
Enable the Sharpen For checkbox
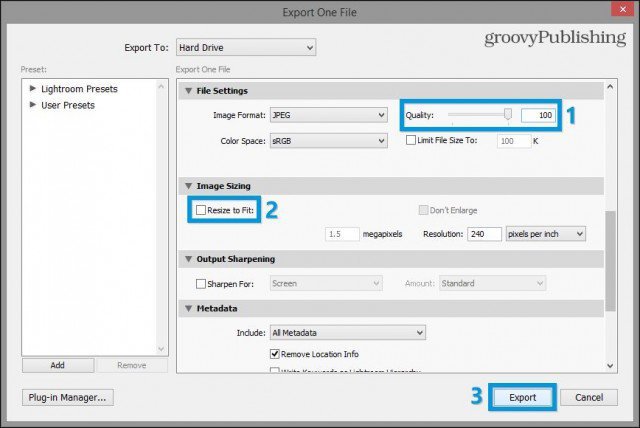[200, 284]
